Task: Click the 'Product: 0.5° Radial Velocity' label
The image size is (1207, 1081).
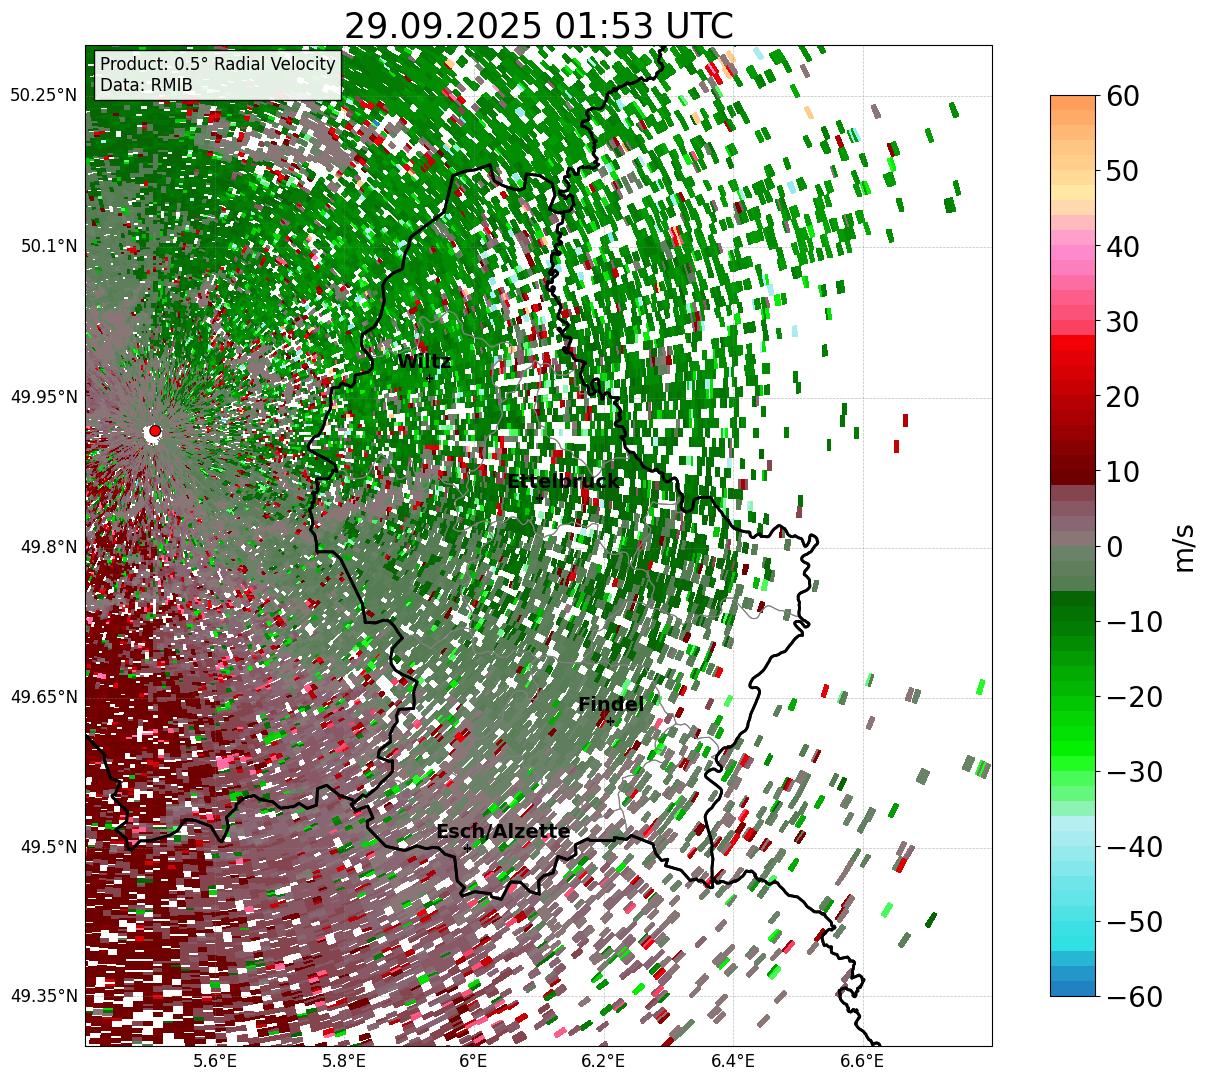Action: [218, 64]
